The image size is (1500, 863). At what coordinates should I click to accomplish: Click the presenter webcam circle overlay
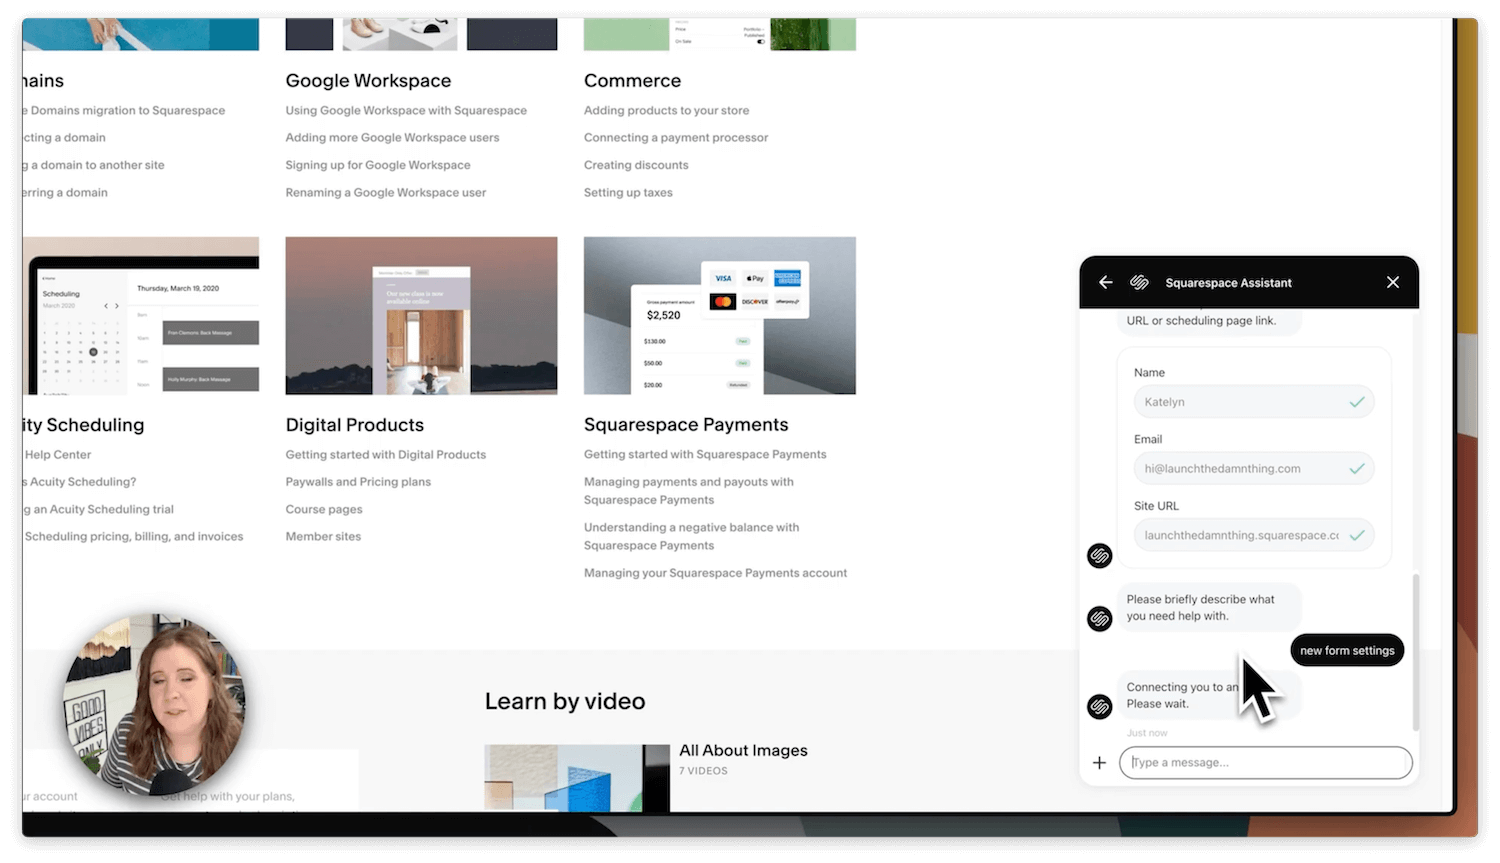point(155,706)
